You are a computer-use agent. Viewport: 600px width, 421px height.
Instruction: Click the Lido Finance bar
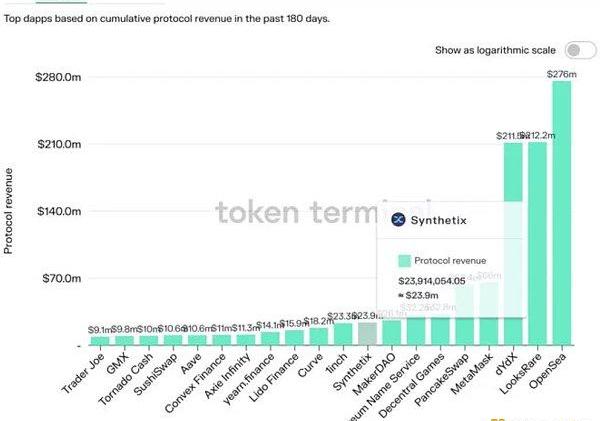(x=294, y=338)
